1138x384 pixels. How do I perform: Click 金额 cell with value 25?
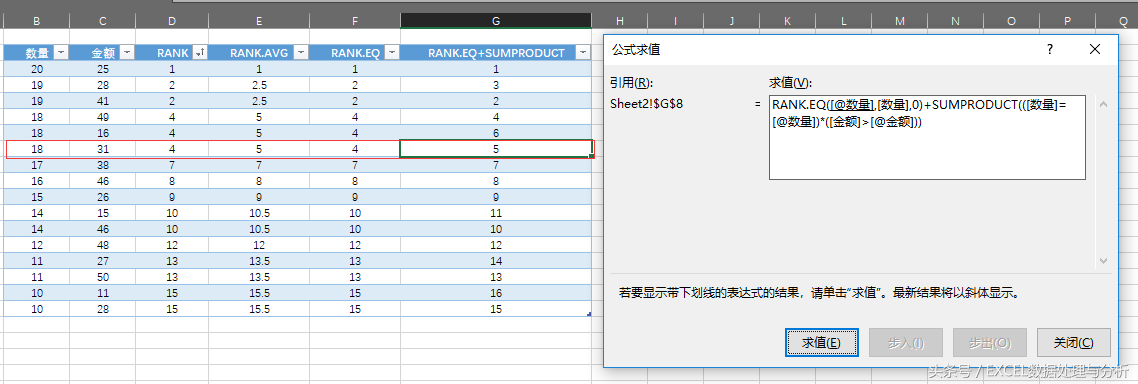pyautogui.click(x=102, y=69)
